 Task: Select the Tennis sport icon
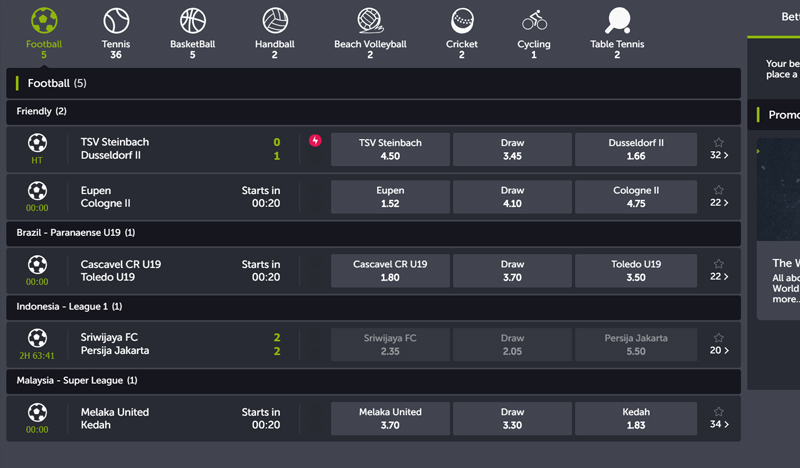point(117,21)
